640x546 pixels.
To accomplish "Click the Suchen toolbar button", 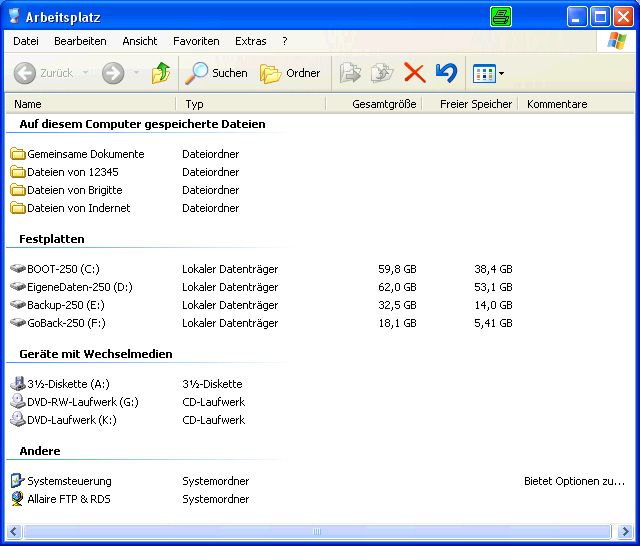I will click(x=217, y=73).
